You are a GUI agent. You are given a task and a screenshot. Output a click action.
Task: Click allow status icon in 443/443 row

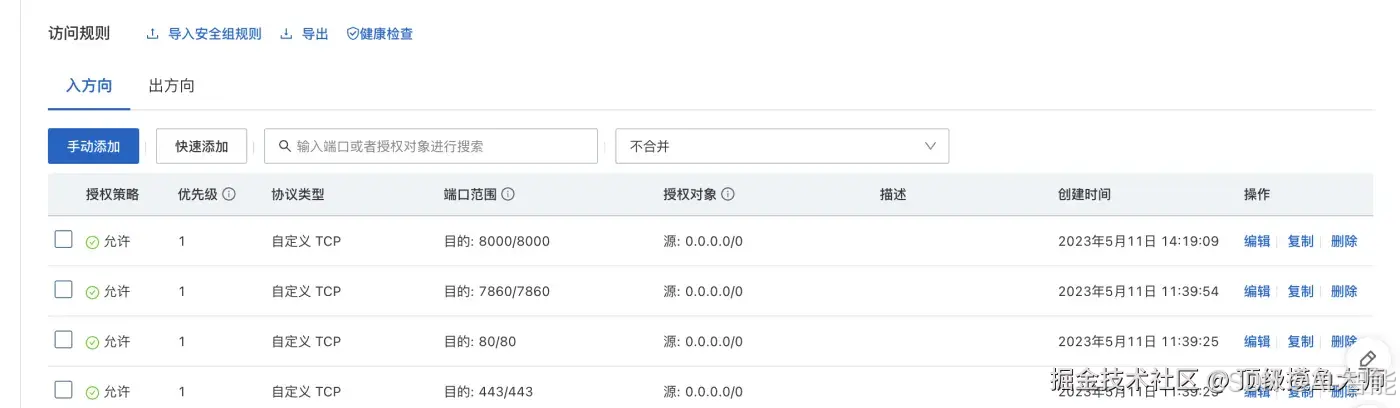coord(92,392)
